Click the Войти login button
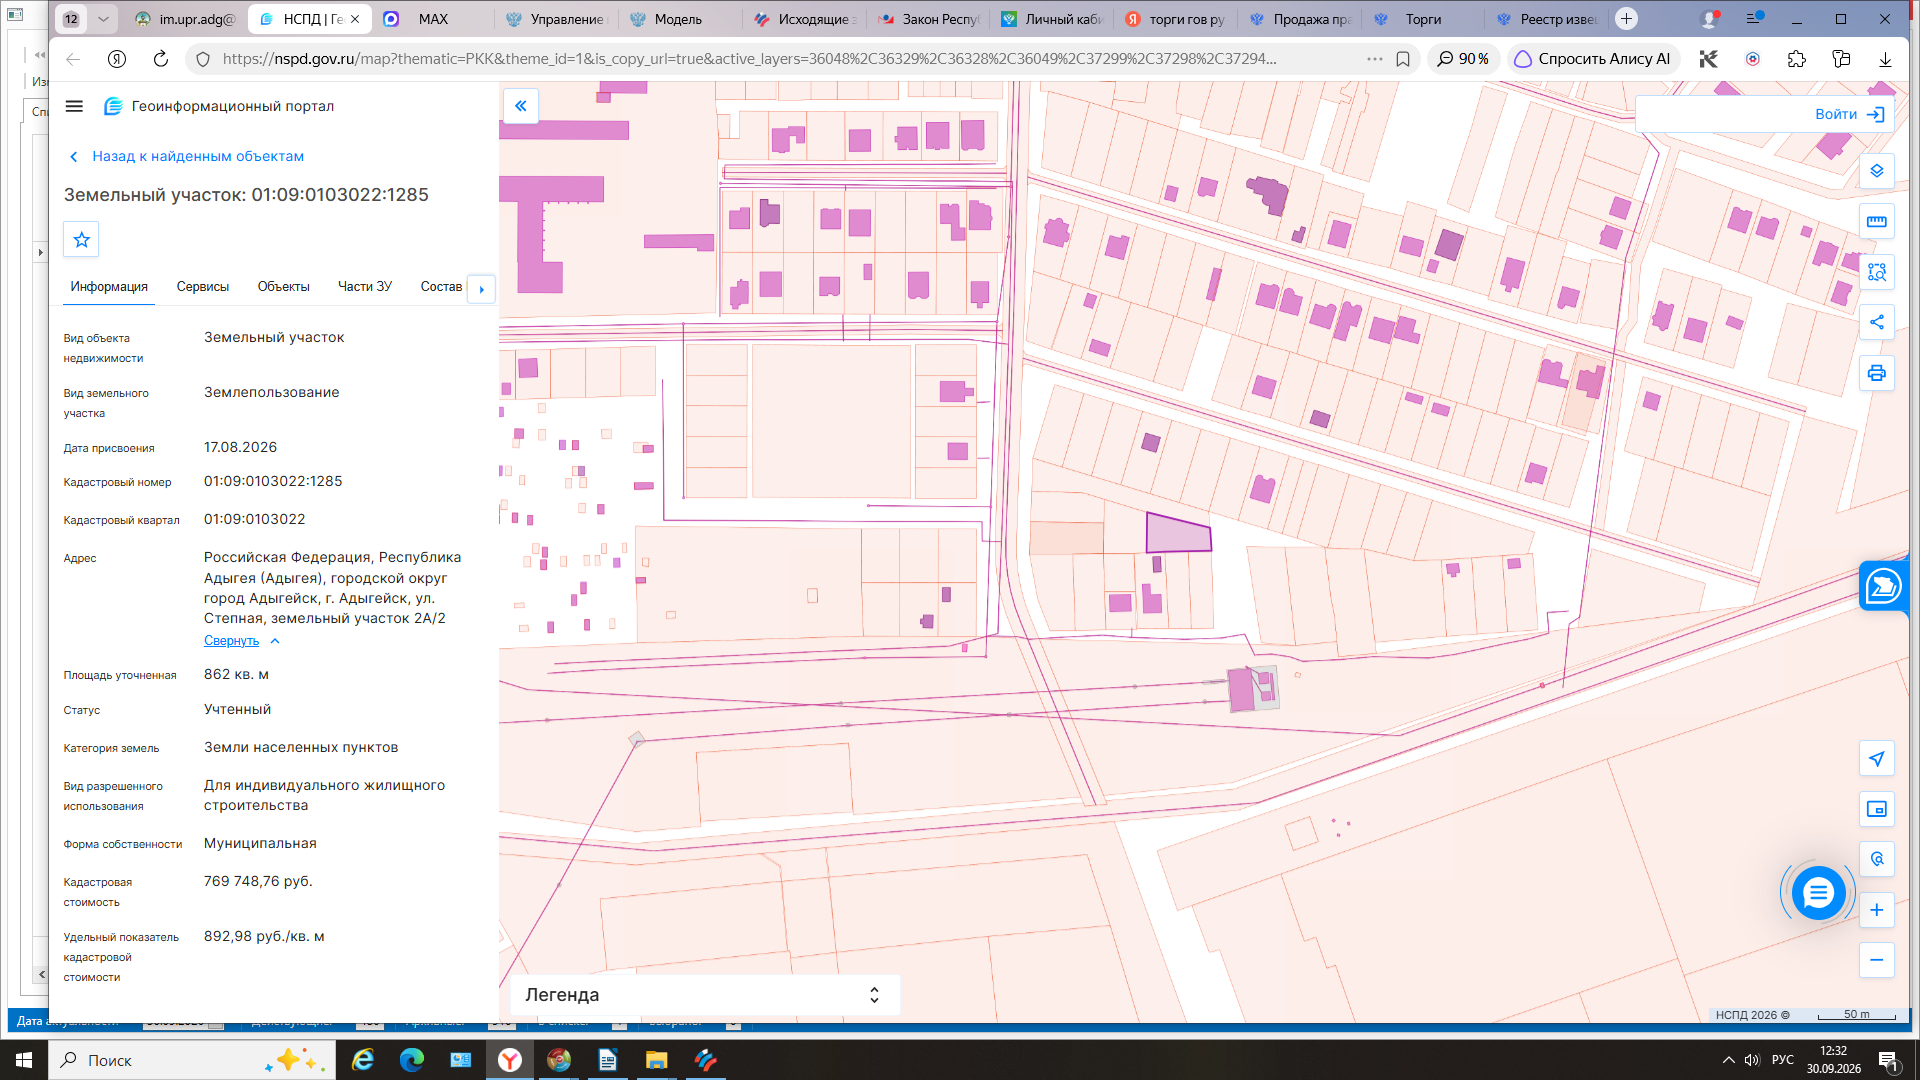Viewport: 1920px width, 1080px height. pyautogui.click(x=1849, y=114)
